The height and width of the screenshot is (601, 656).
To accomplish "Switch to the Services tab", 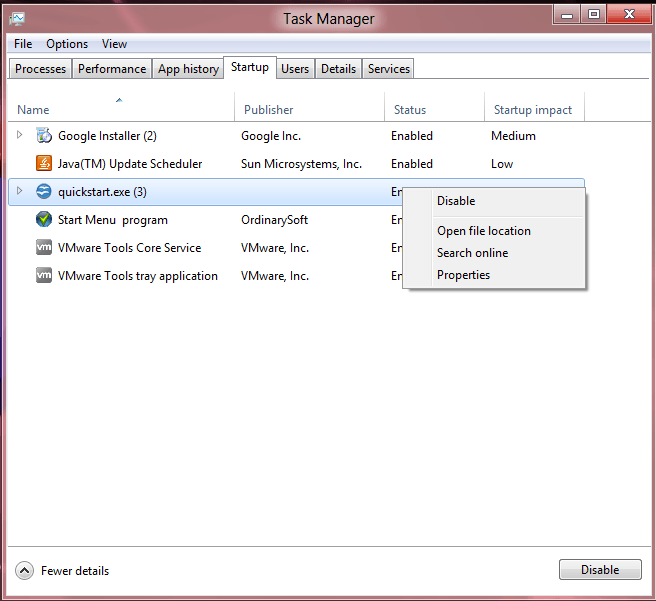I will [389, 69].
